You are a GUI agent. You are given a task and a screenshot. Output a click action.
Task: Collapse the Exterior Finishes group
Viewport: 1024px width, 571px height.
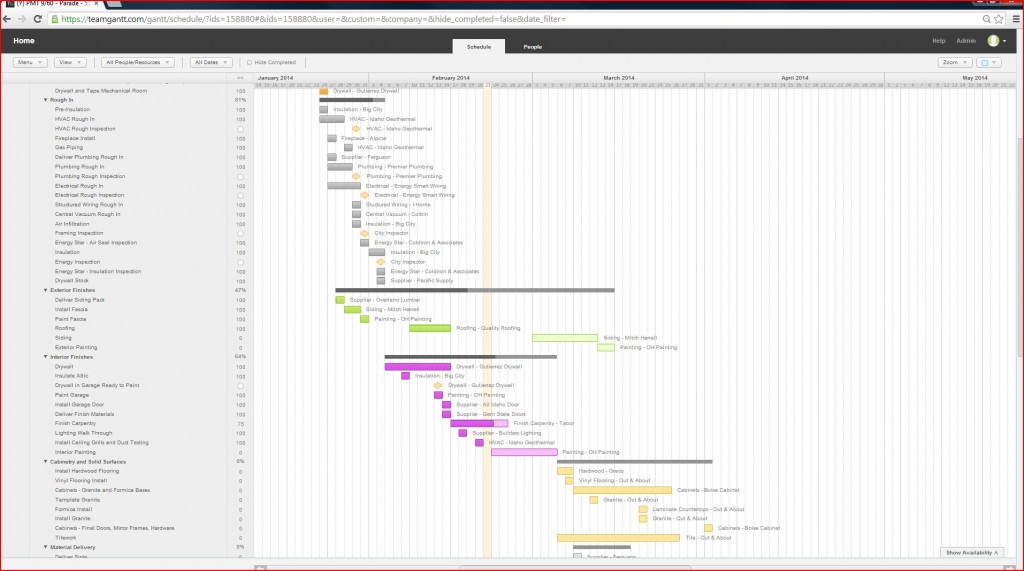point(46,290)
